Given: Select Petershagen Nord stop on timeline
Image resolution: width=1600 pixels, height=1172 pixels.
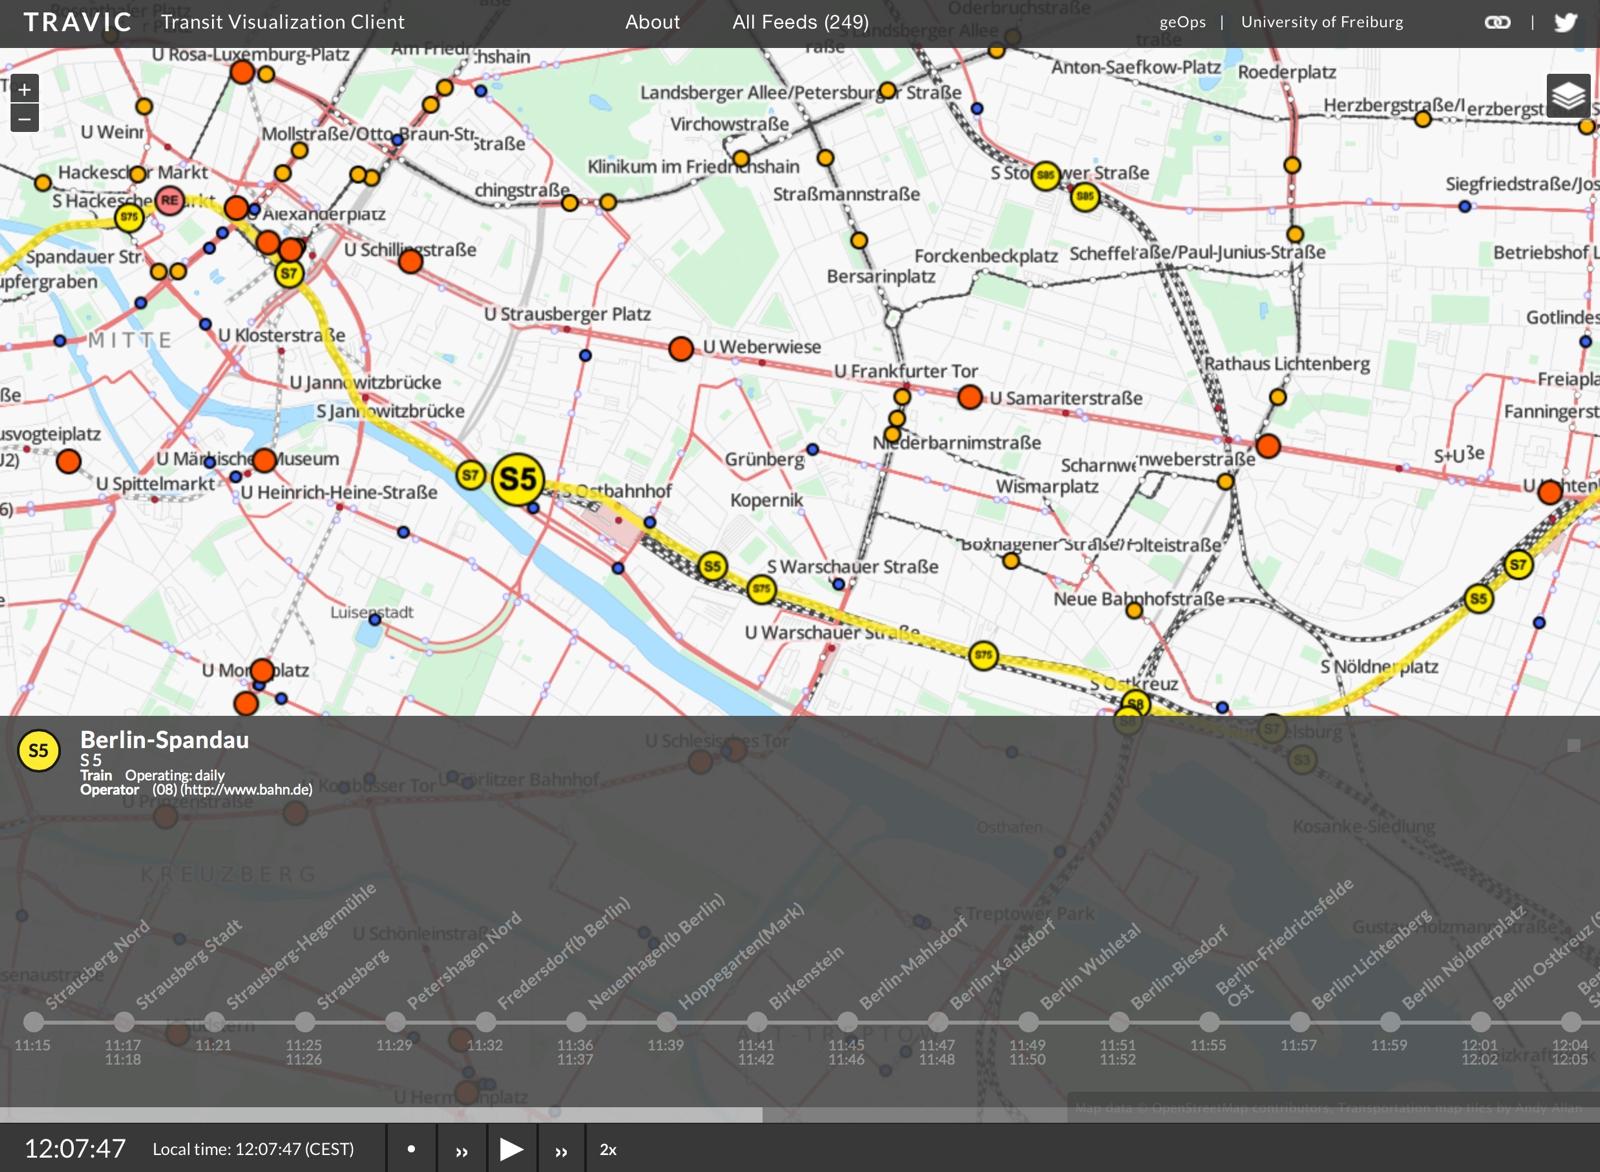Looking at the screenshot, I should tap(395, 1021).
